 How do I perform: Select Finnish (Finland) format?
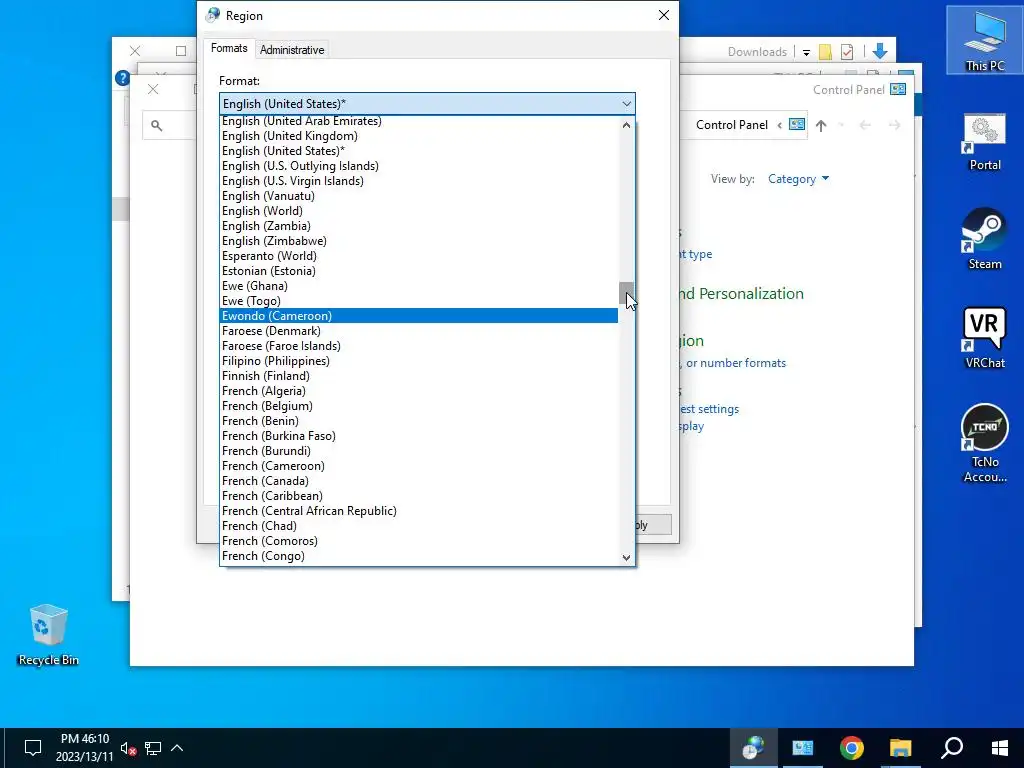pyautogui.click(x=419, y=376)
